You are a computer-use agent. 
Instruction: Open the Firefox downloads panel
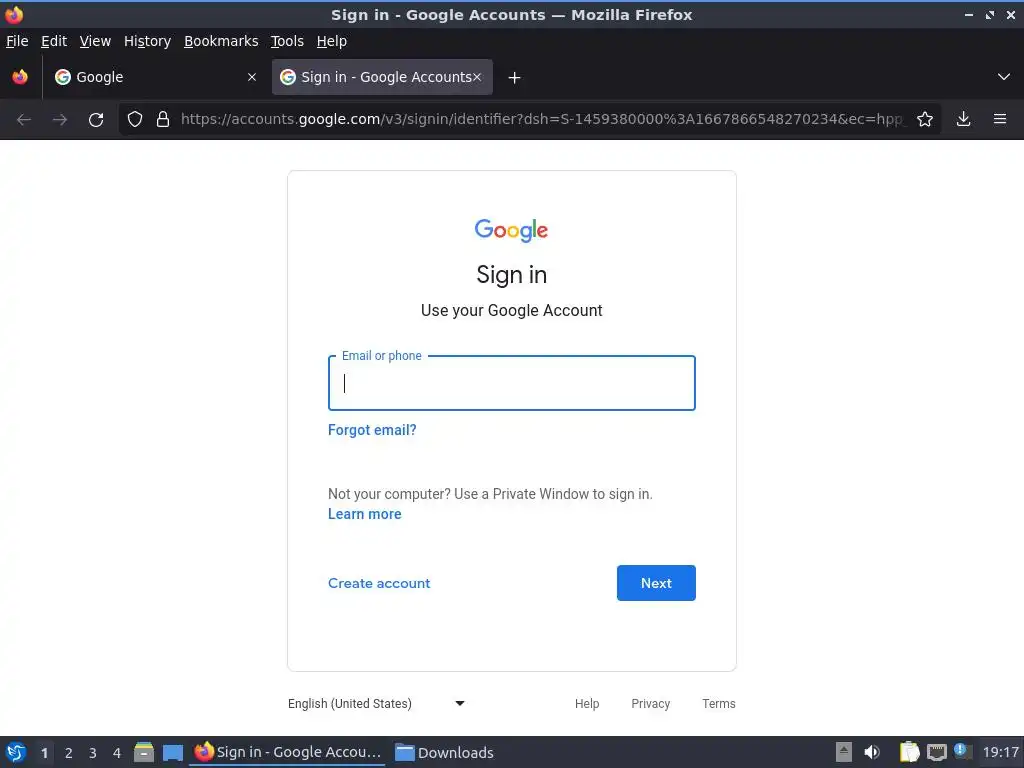(963, 119)
